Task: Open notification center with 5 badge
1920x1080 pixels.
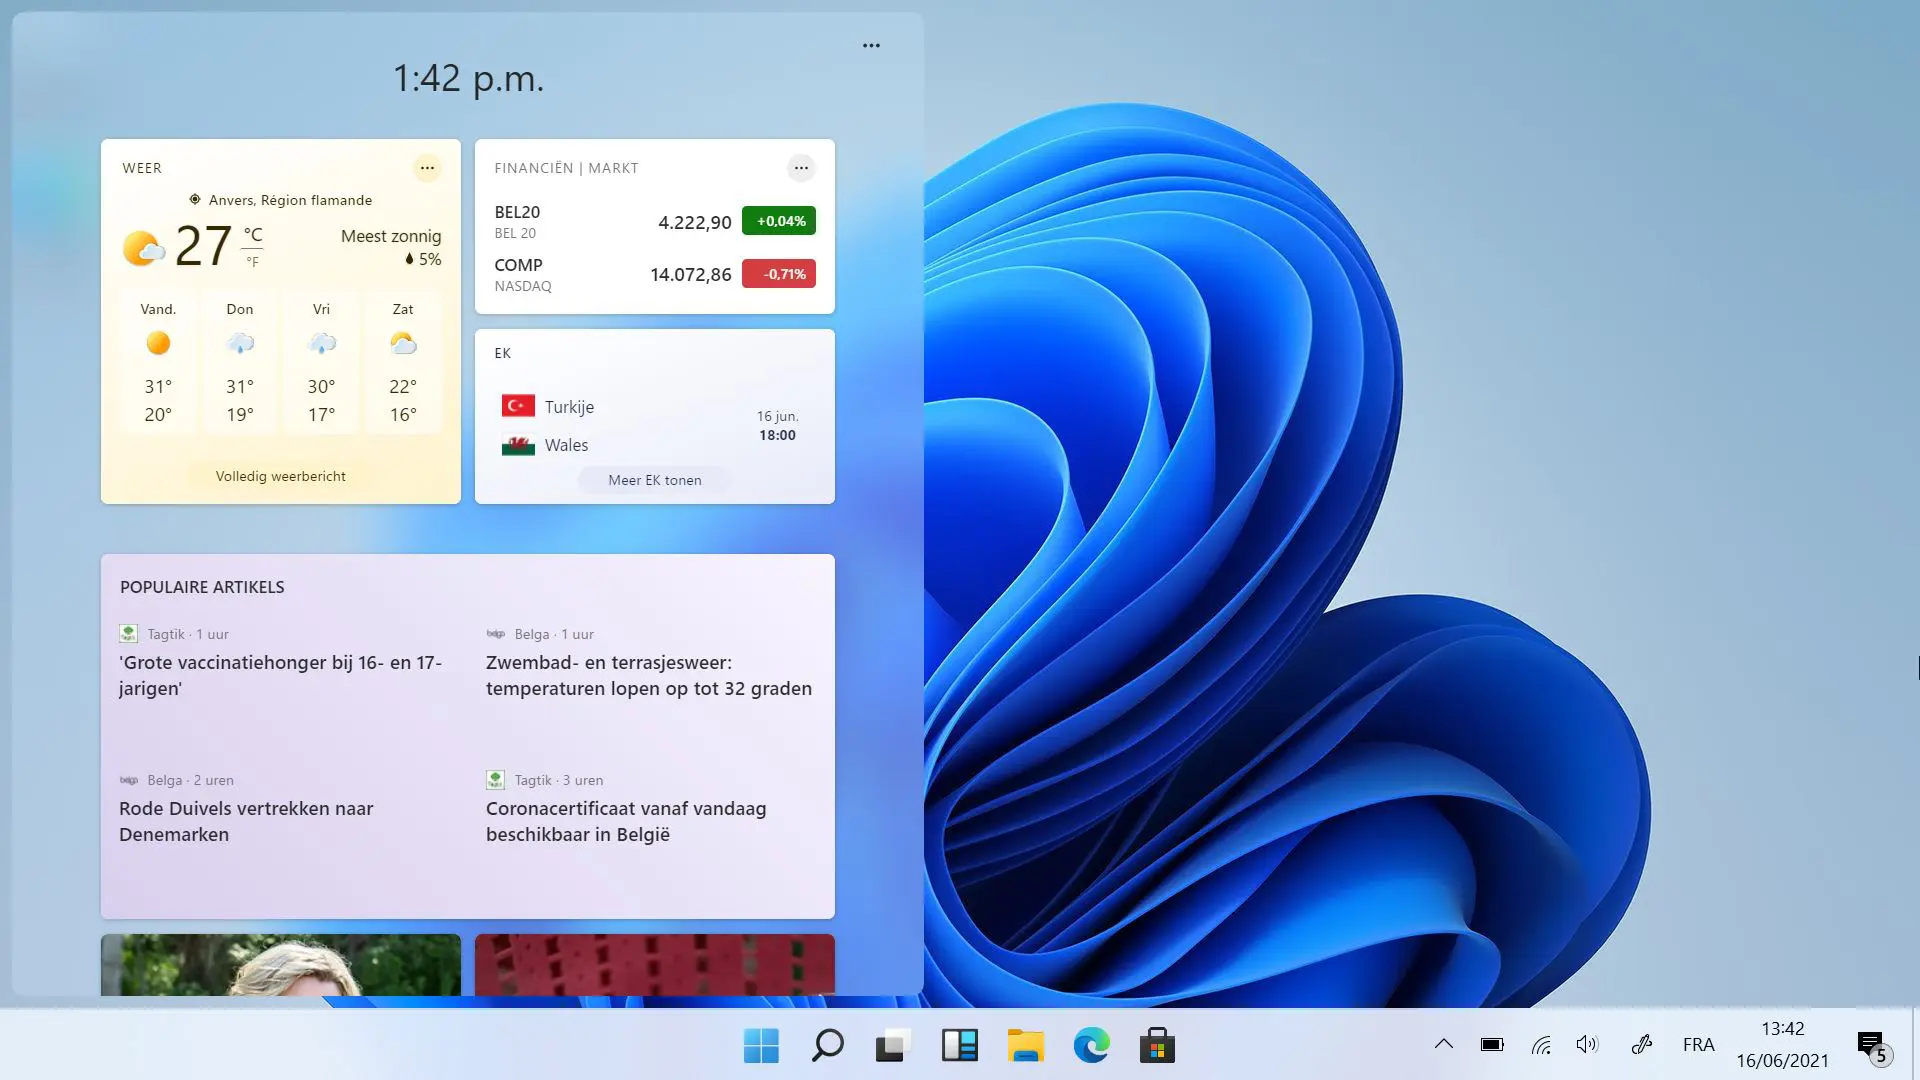Action: 1874,1047
